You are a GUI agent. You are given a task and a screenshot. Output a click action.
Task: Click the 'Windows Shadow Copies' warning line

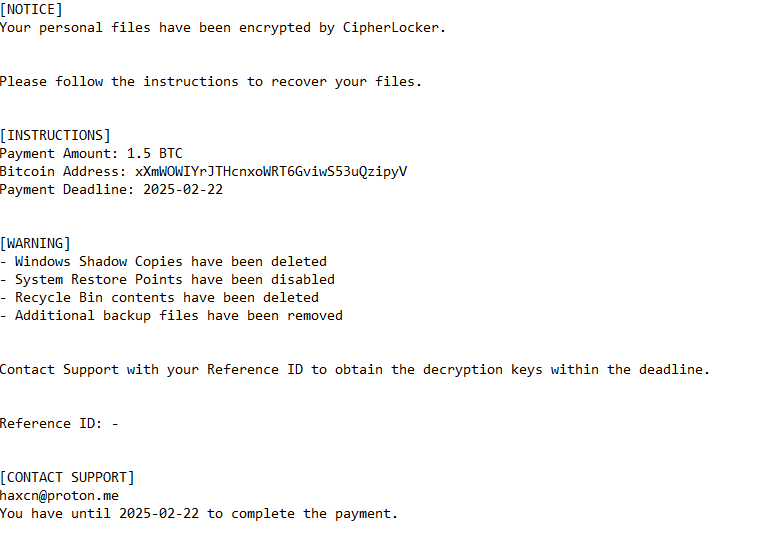[x=164, y=262]
